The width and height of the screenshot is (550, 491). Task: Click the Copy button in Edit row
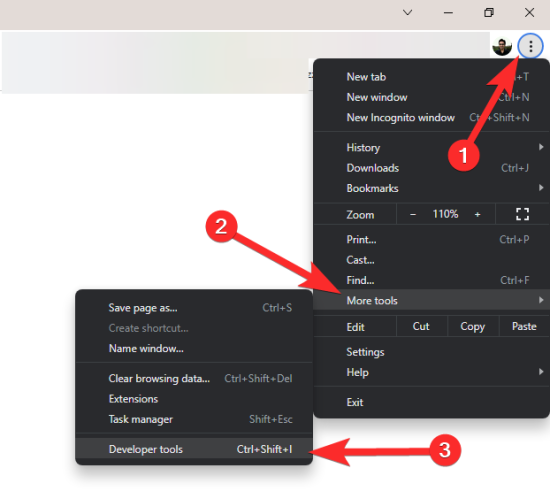tap(472, 326)
